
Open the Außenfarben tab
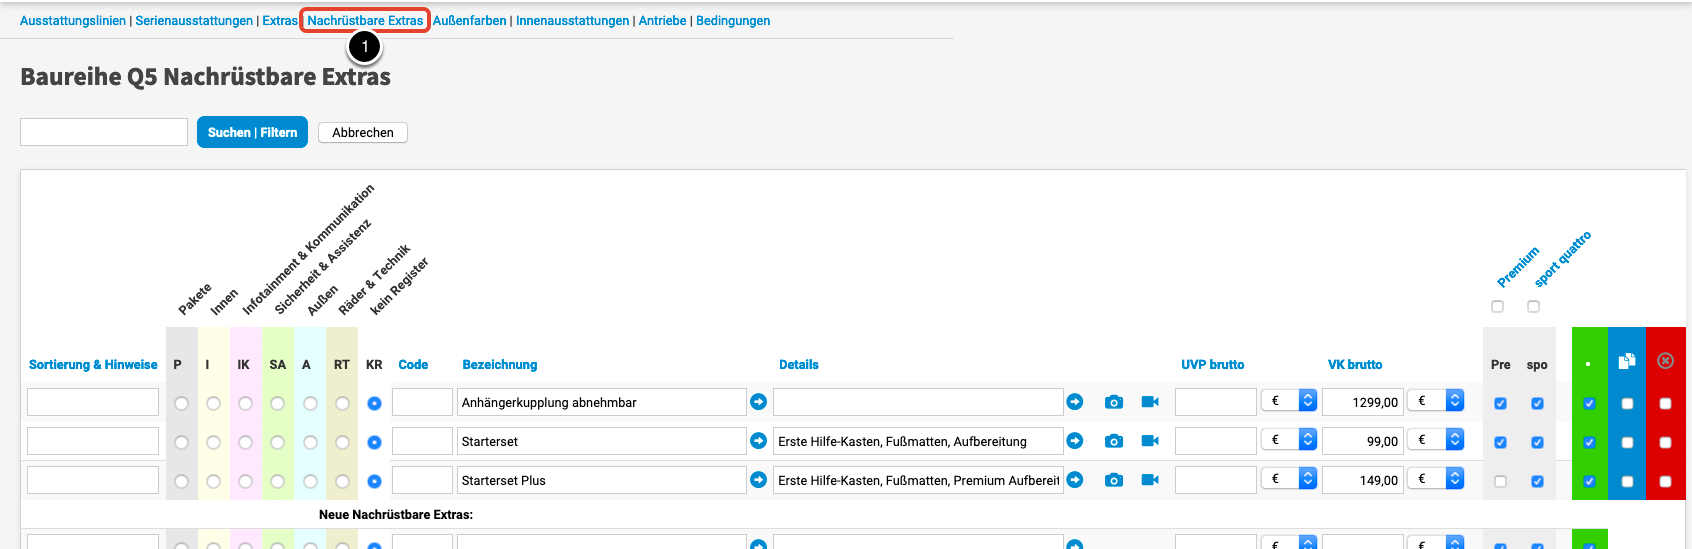(469, 21)
